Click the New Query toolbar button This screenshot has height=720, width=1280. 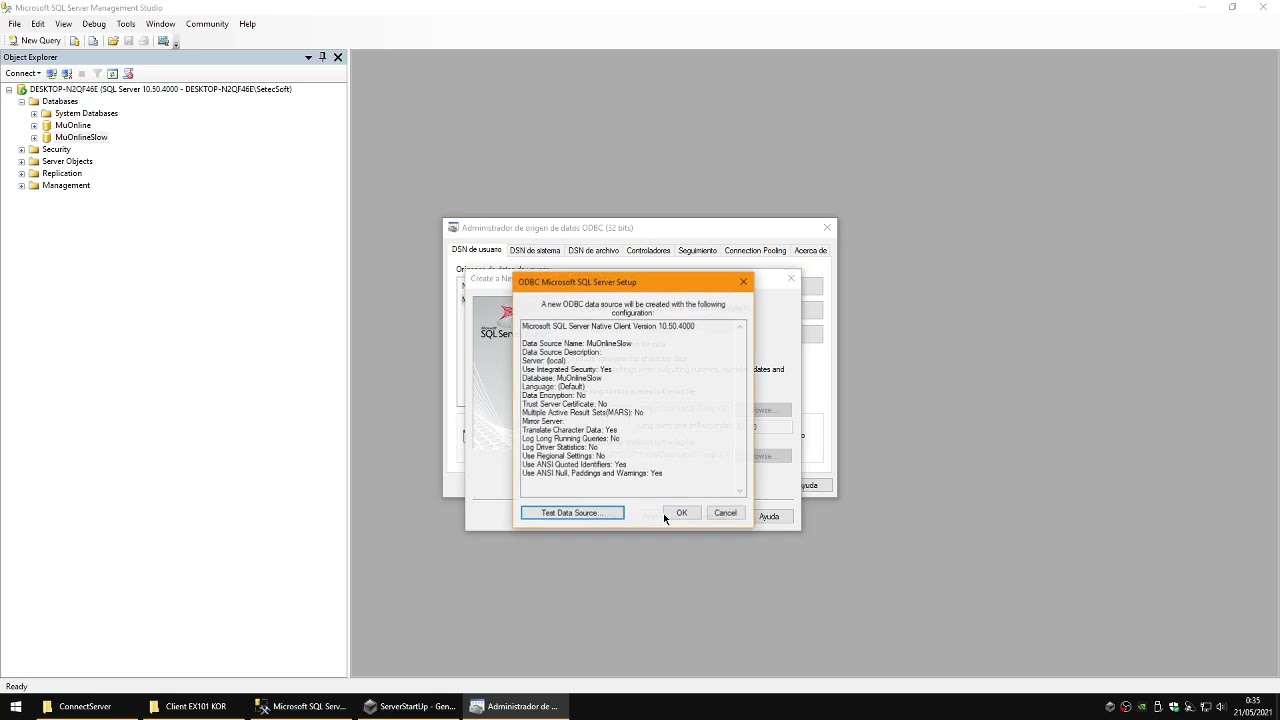(x=35, y=41)
